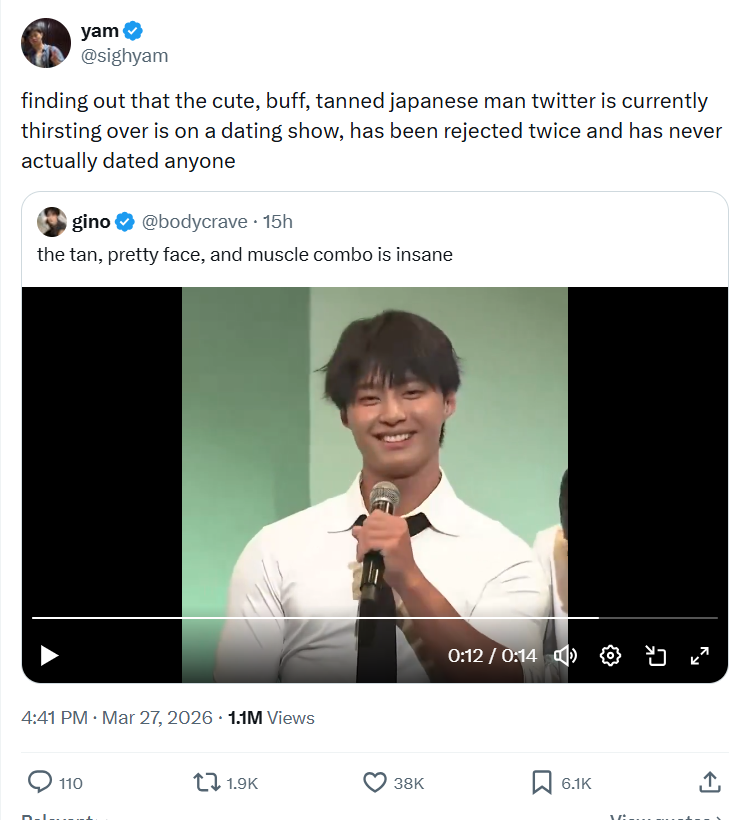The image size is (746, 820).
Task: Open gino's quoted tweet profile name
Action: (x=91, y=221)
